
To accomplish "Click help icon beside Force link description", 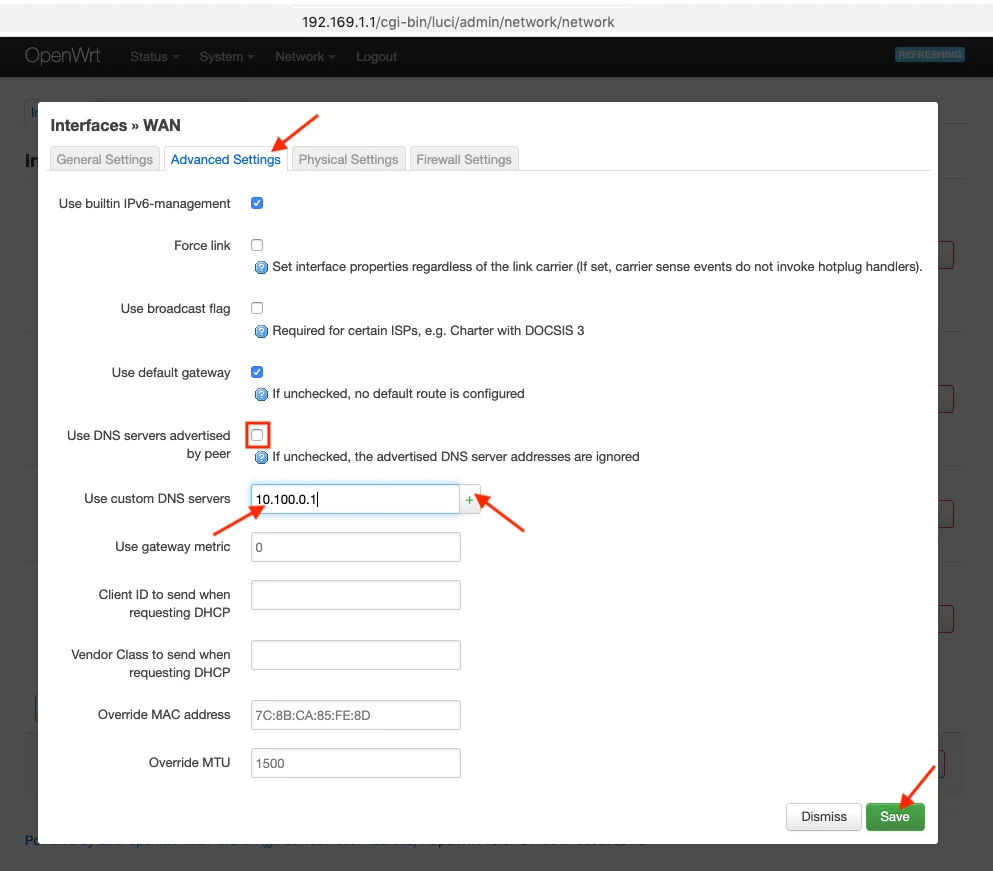I will coord(262,268).
